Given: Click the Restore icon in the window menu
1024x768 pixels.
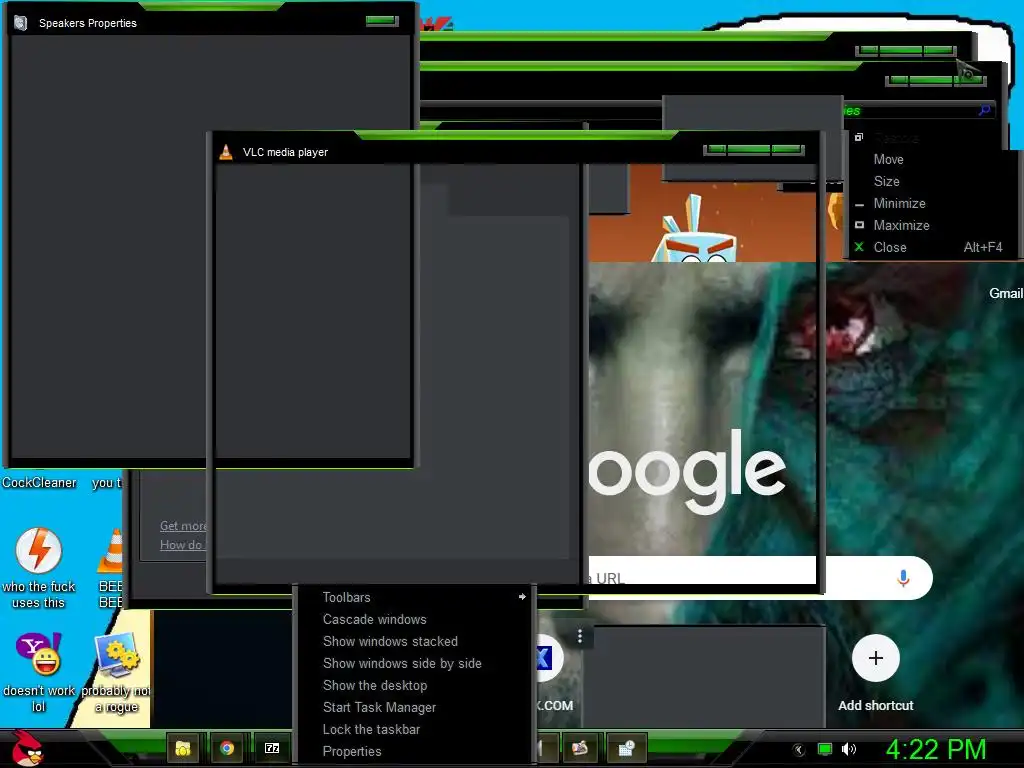Looking at the screenshot, I should click(x=859, y=137).
